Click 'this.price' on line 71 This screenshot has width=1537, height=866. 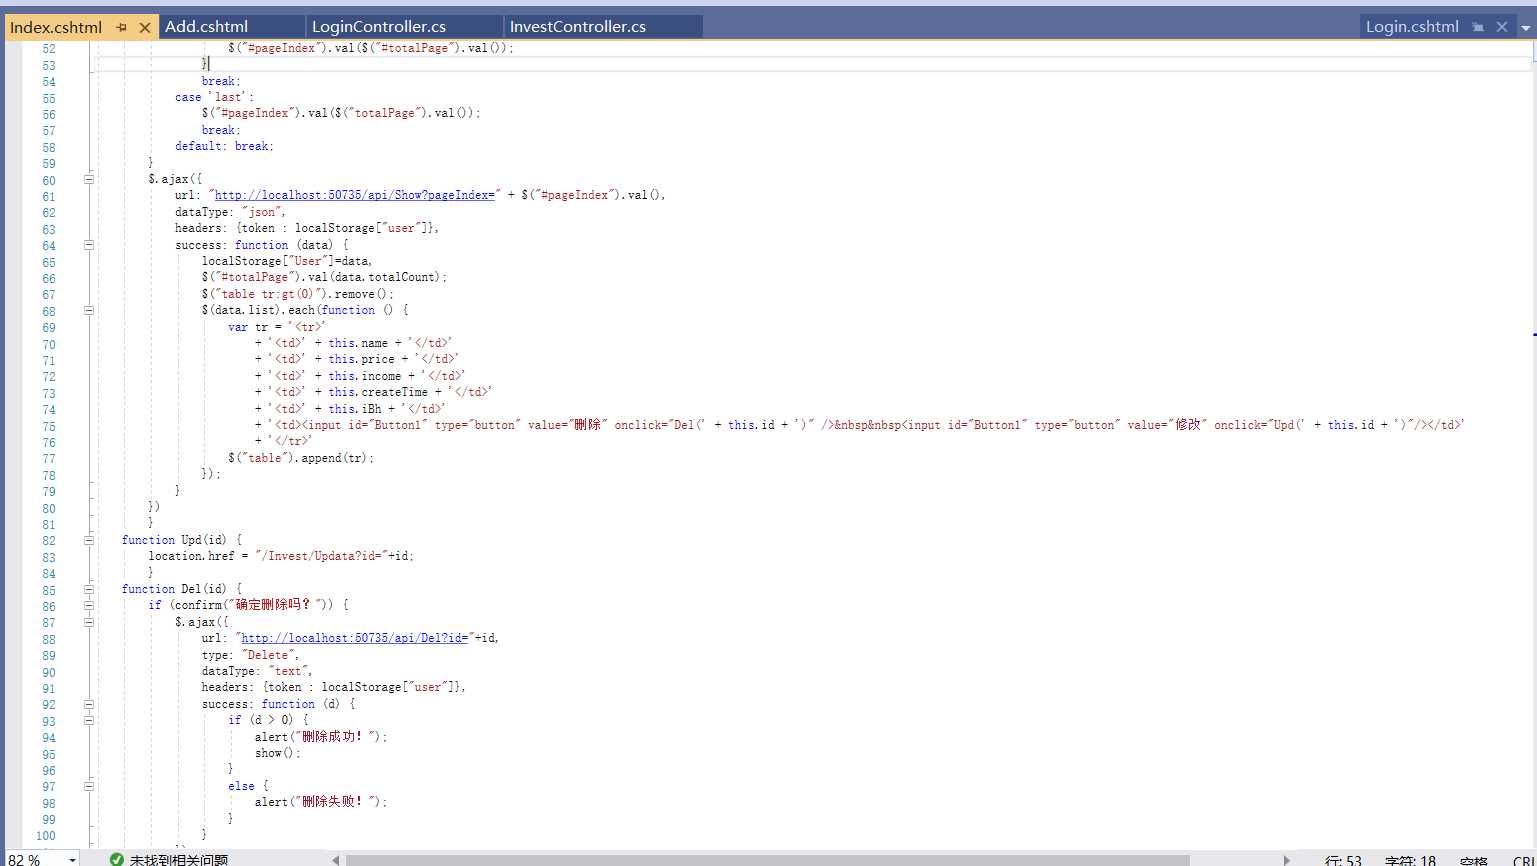pos(361,359)
